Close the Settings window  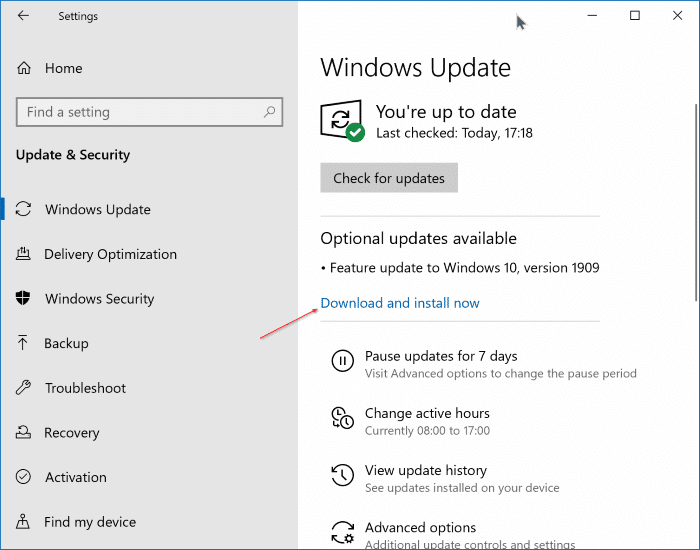tap(677, 16)
